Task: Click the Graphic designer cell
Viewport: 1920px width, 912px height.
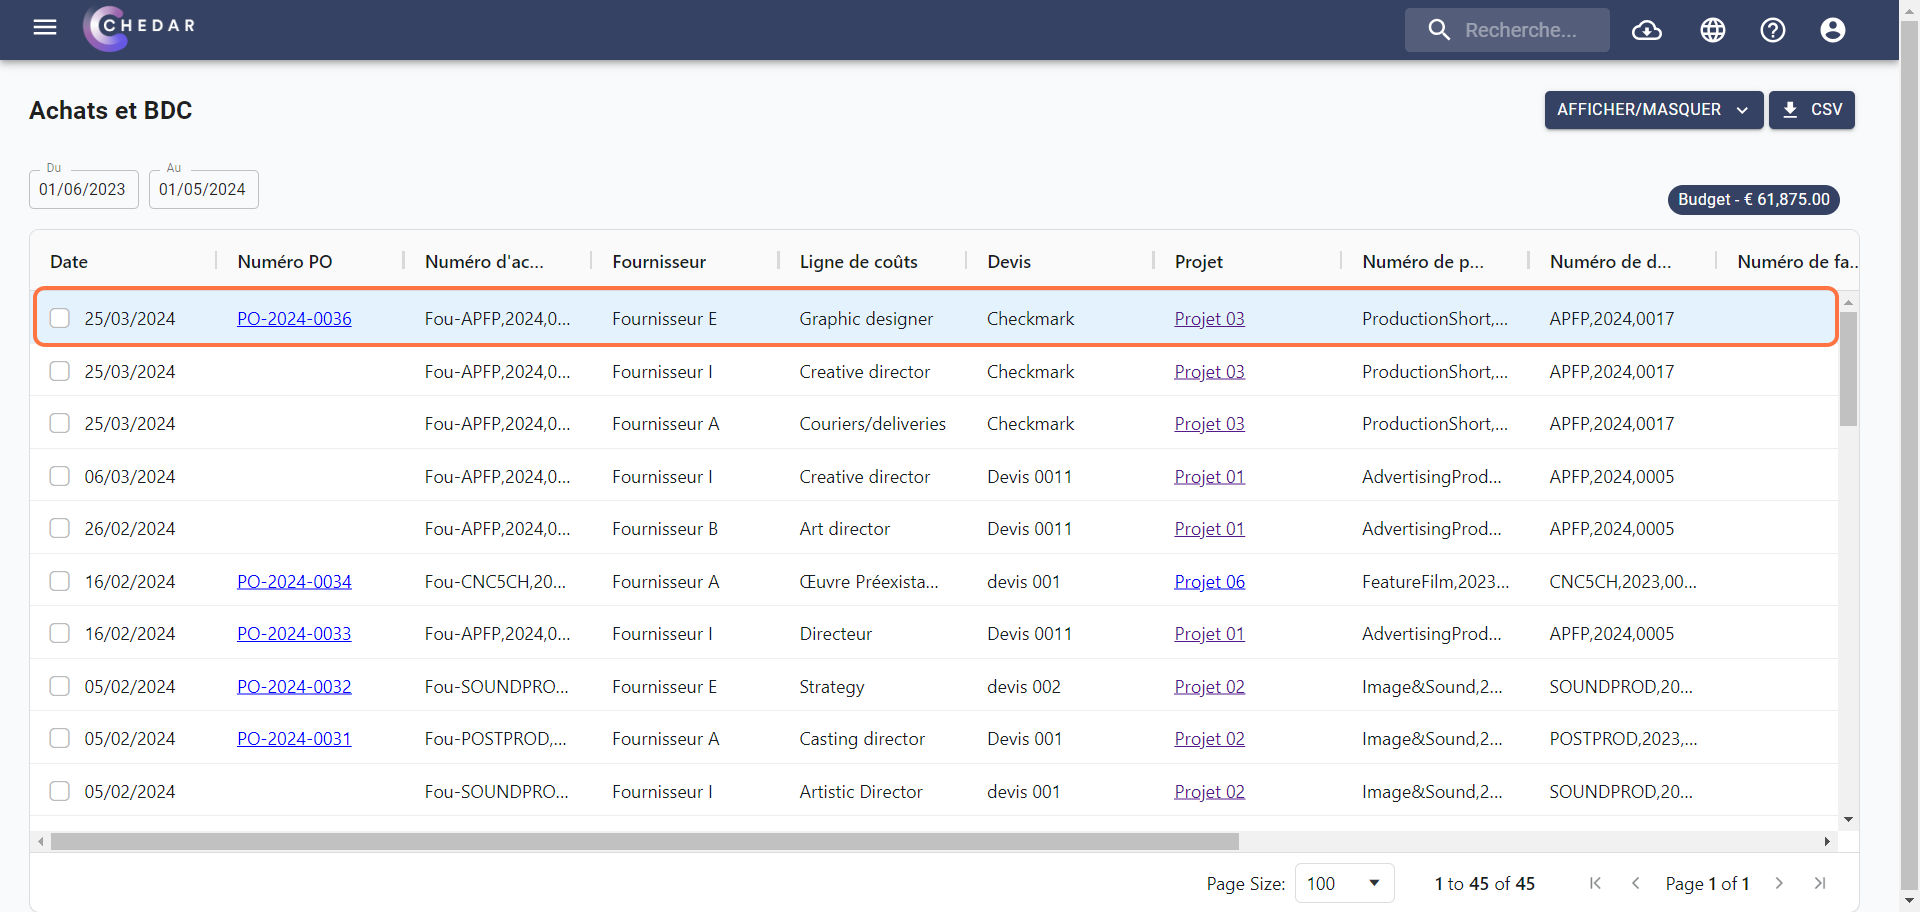Action: coord(866,318)
